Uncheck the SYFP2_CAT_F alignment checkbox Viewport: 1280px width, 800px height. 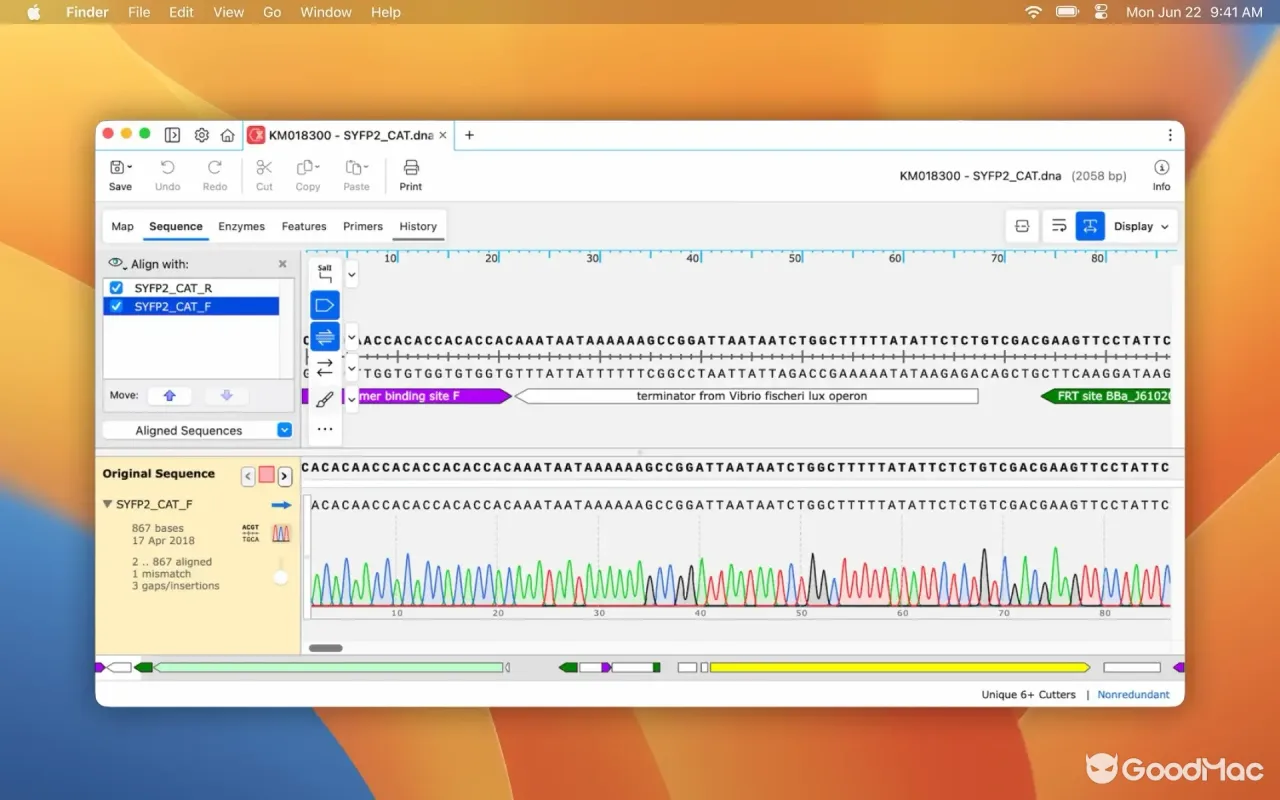click(116, 306)
